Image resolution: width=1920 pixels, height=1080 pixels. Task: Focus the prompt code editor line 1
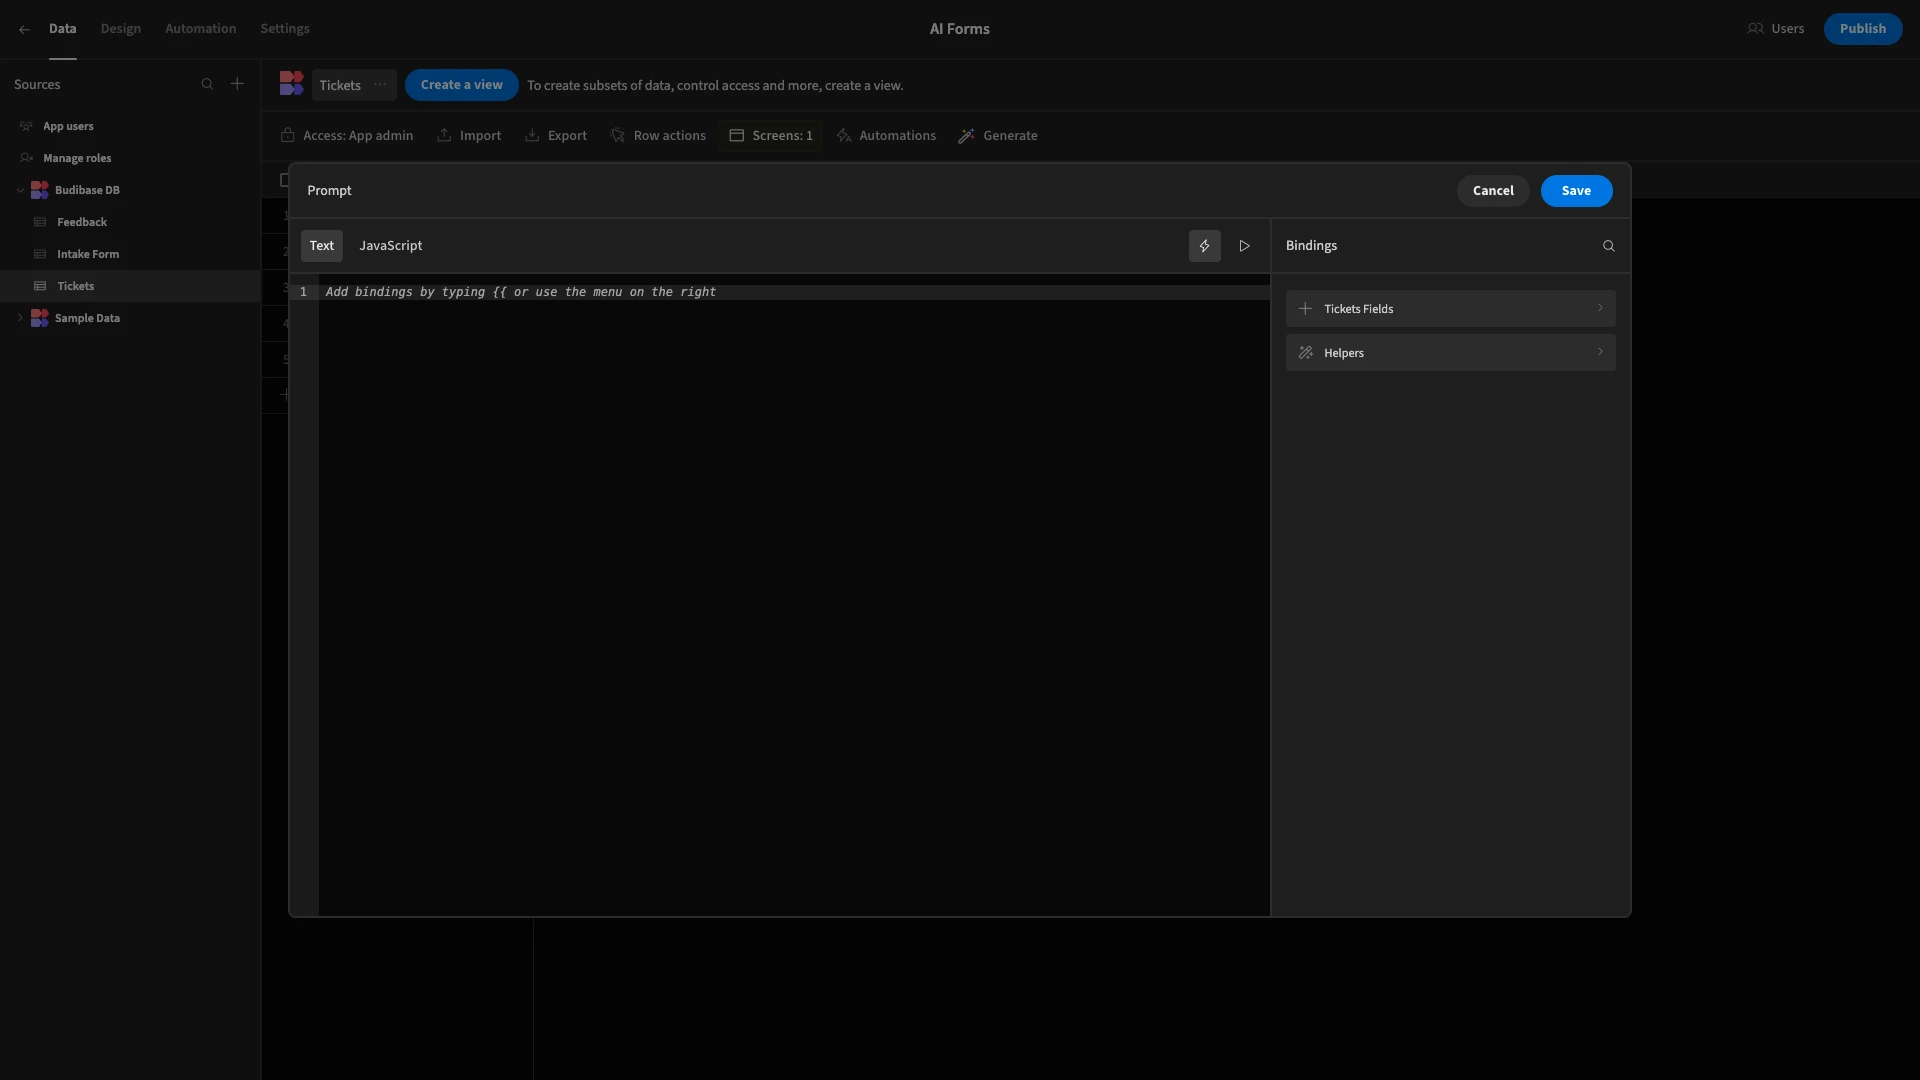(x=794, y=292)
